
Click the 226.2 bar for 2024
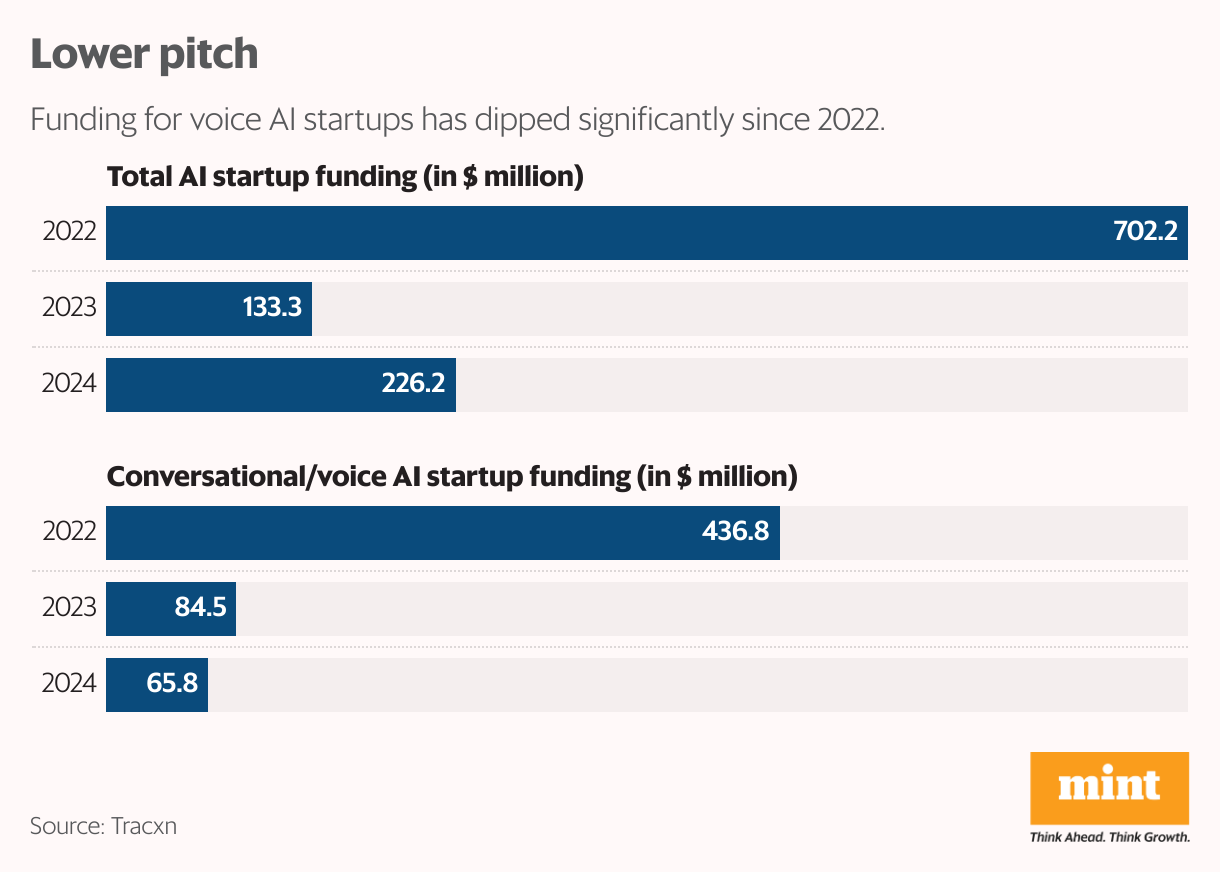tap(281, 384)
